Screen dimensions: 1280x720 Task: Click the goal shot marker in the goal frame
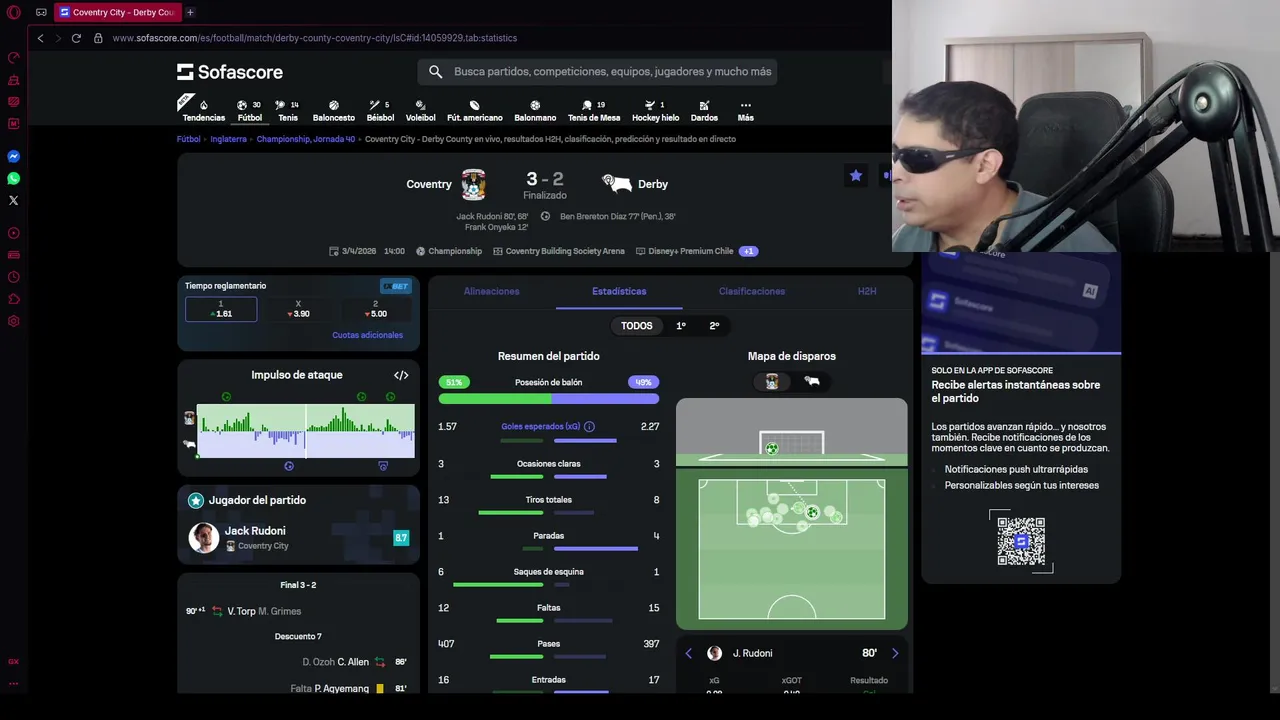pyautogui.click(x=771, y=449)
